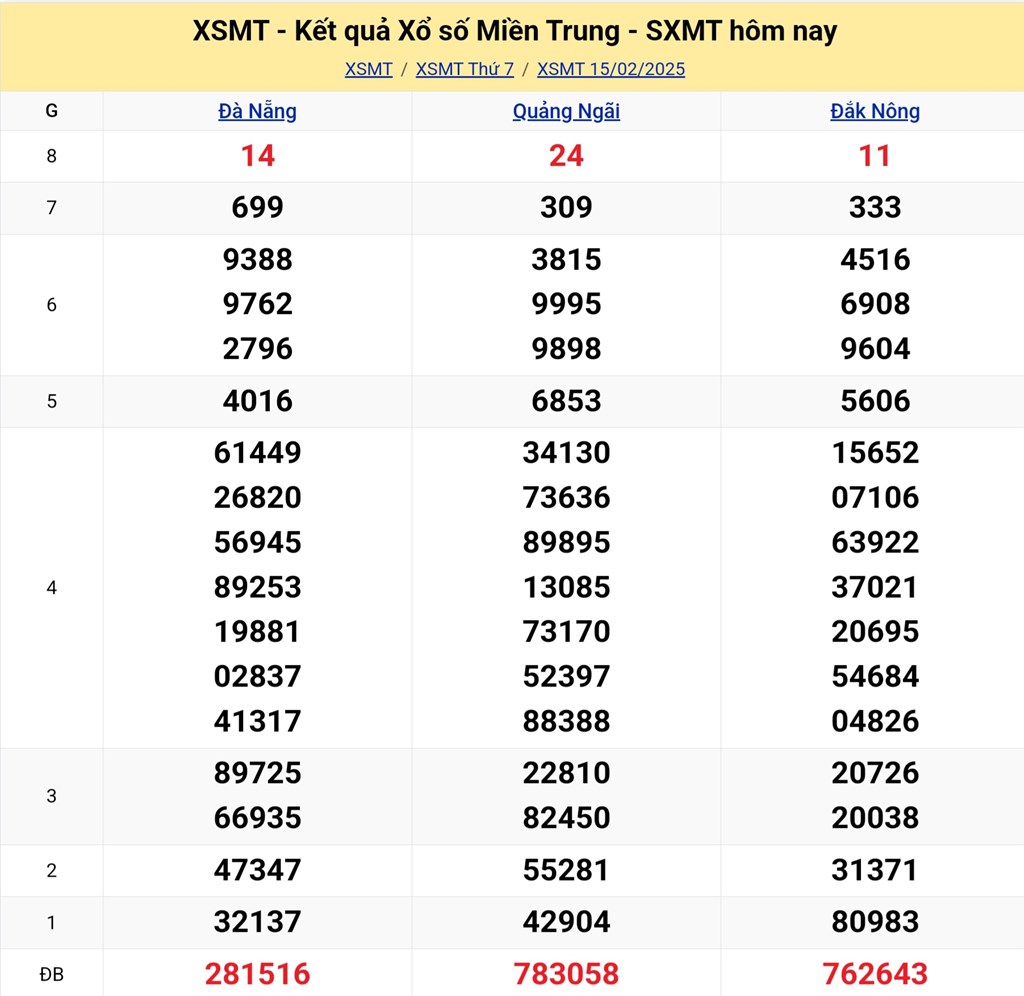The height and width of the screenshot is (996, 1024).
Task: Click first prize number 80983
Action: click(875, 921)
